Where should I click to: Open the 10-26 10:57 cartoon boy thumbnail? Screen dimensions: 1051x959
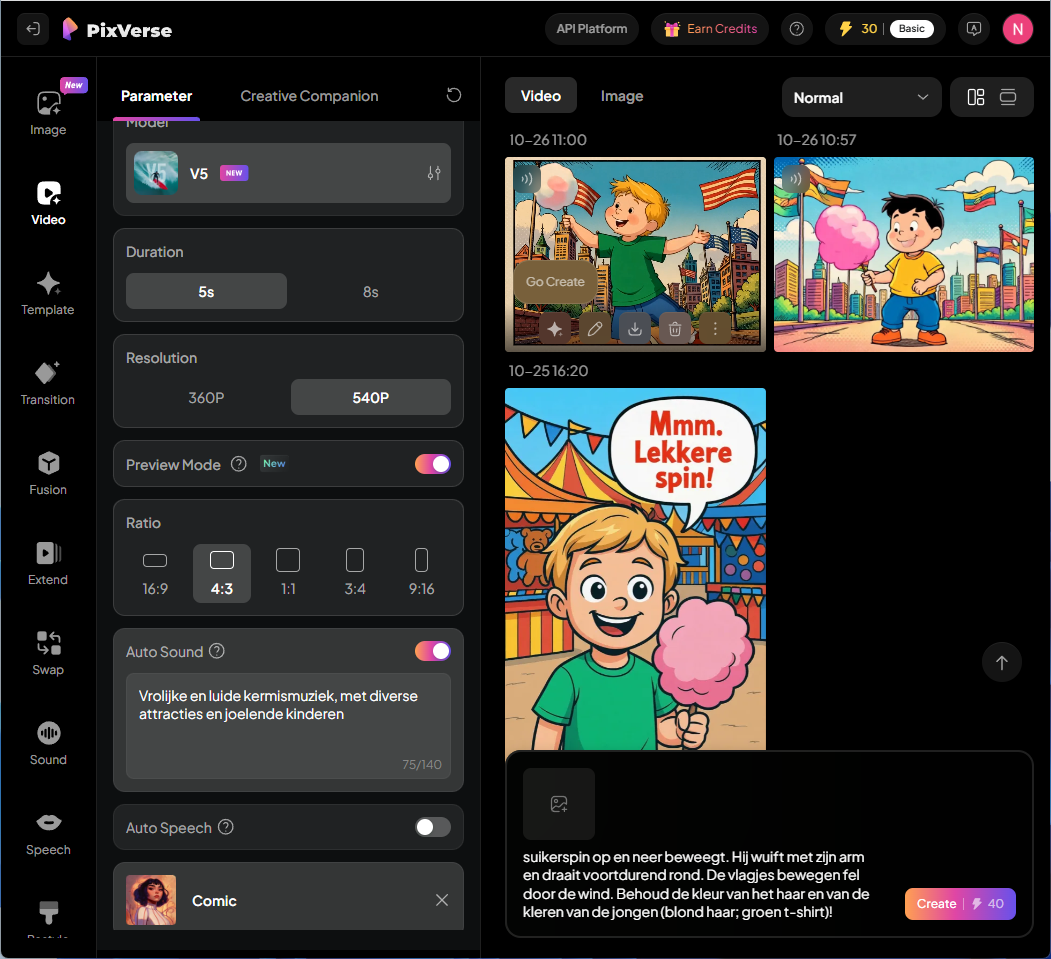coord(904,254)
